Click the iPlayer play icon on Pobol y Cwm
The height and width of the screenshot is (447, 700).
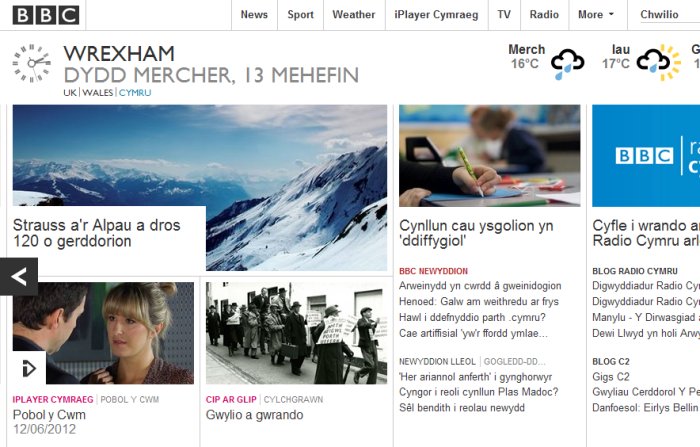click(x=29, y=368)
